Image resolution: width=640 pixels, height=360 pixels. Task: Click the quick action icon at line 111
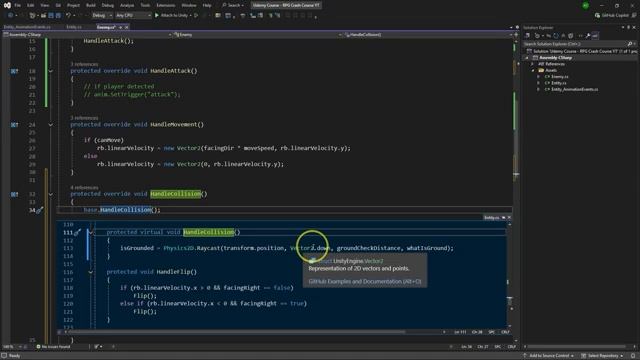(x=77, y=232)
